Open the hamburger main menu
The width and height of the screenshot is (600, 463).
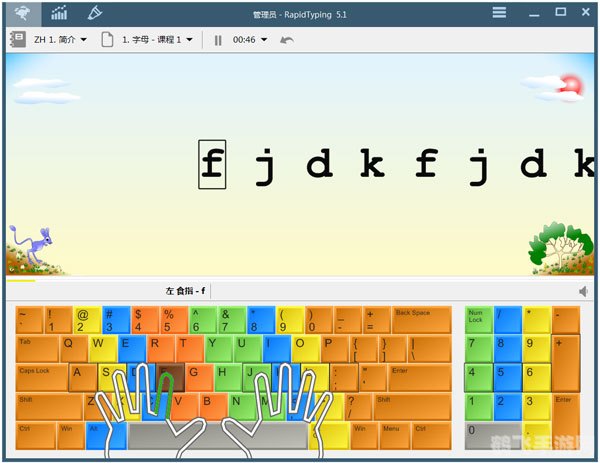pyautogui.click(x=499, y=12)
